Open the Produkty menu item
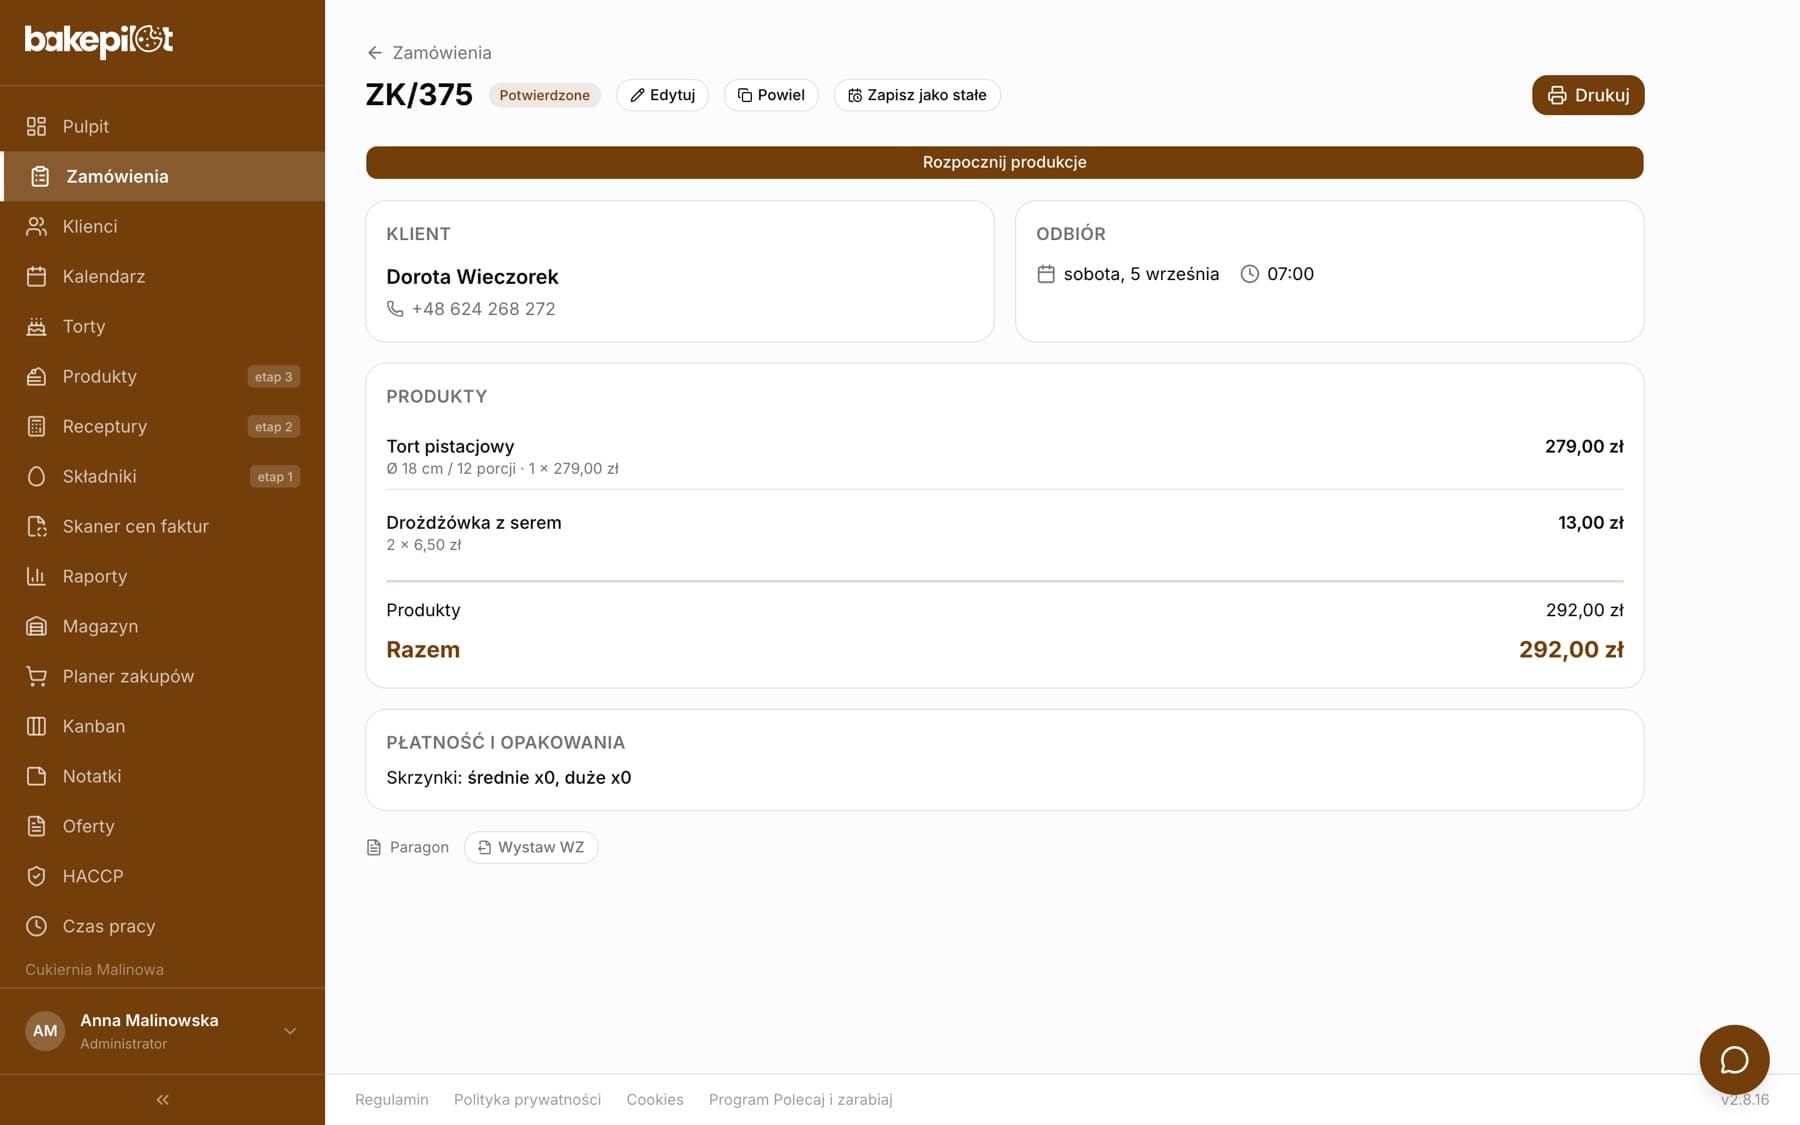Image resolution: width=1800 pixels, height=1125 pixels. tap(162, 376)
